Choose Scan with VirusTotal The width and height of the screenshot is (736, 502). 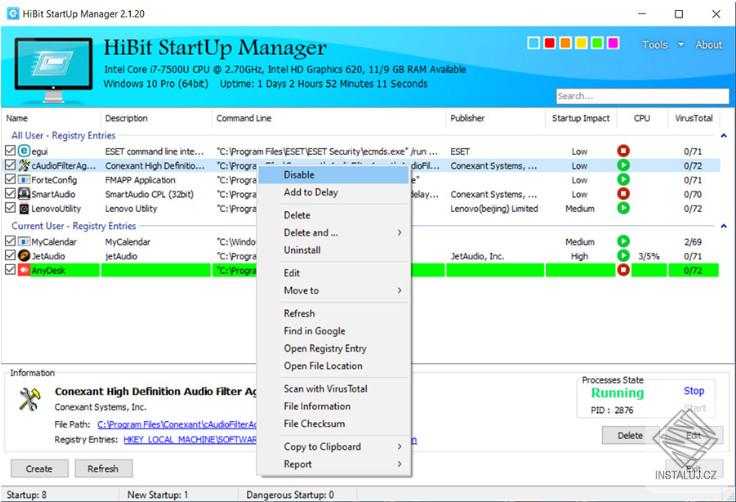click(x=335, y=389)
